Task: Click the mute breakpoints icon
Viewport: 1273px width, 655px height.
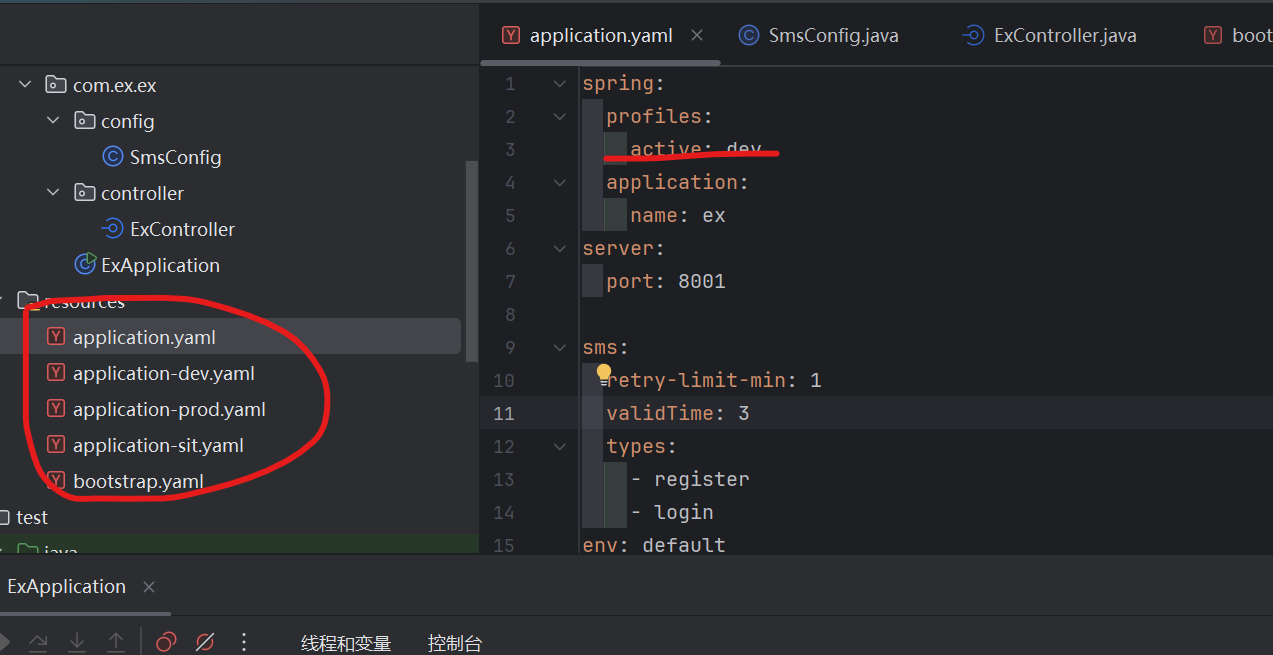Action: point(204,641)
